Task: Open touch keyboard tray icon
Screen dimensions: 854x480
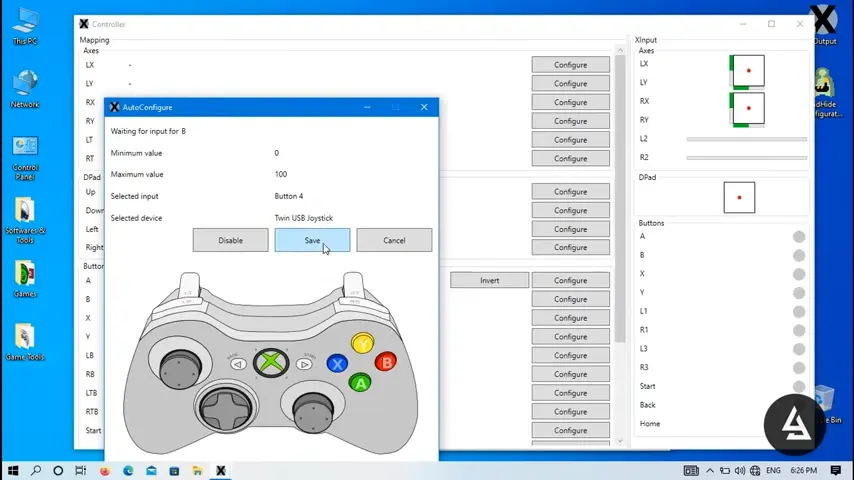Action: coord(691,470)
